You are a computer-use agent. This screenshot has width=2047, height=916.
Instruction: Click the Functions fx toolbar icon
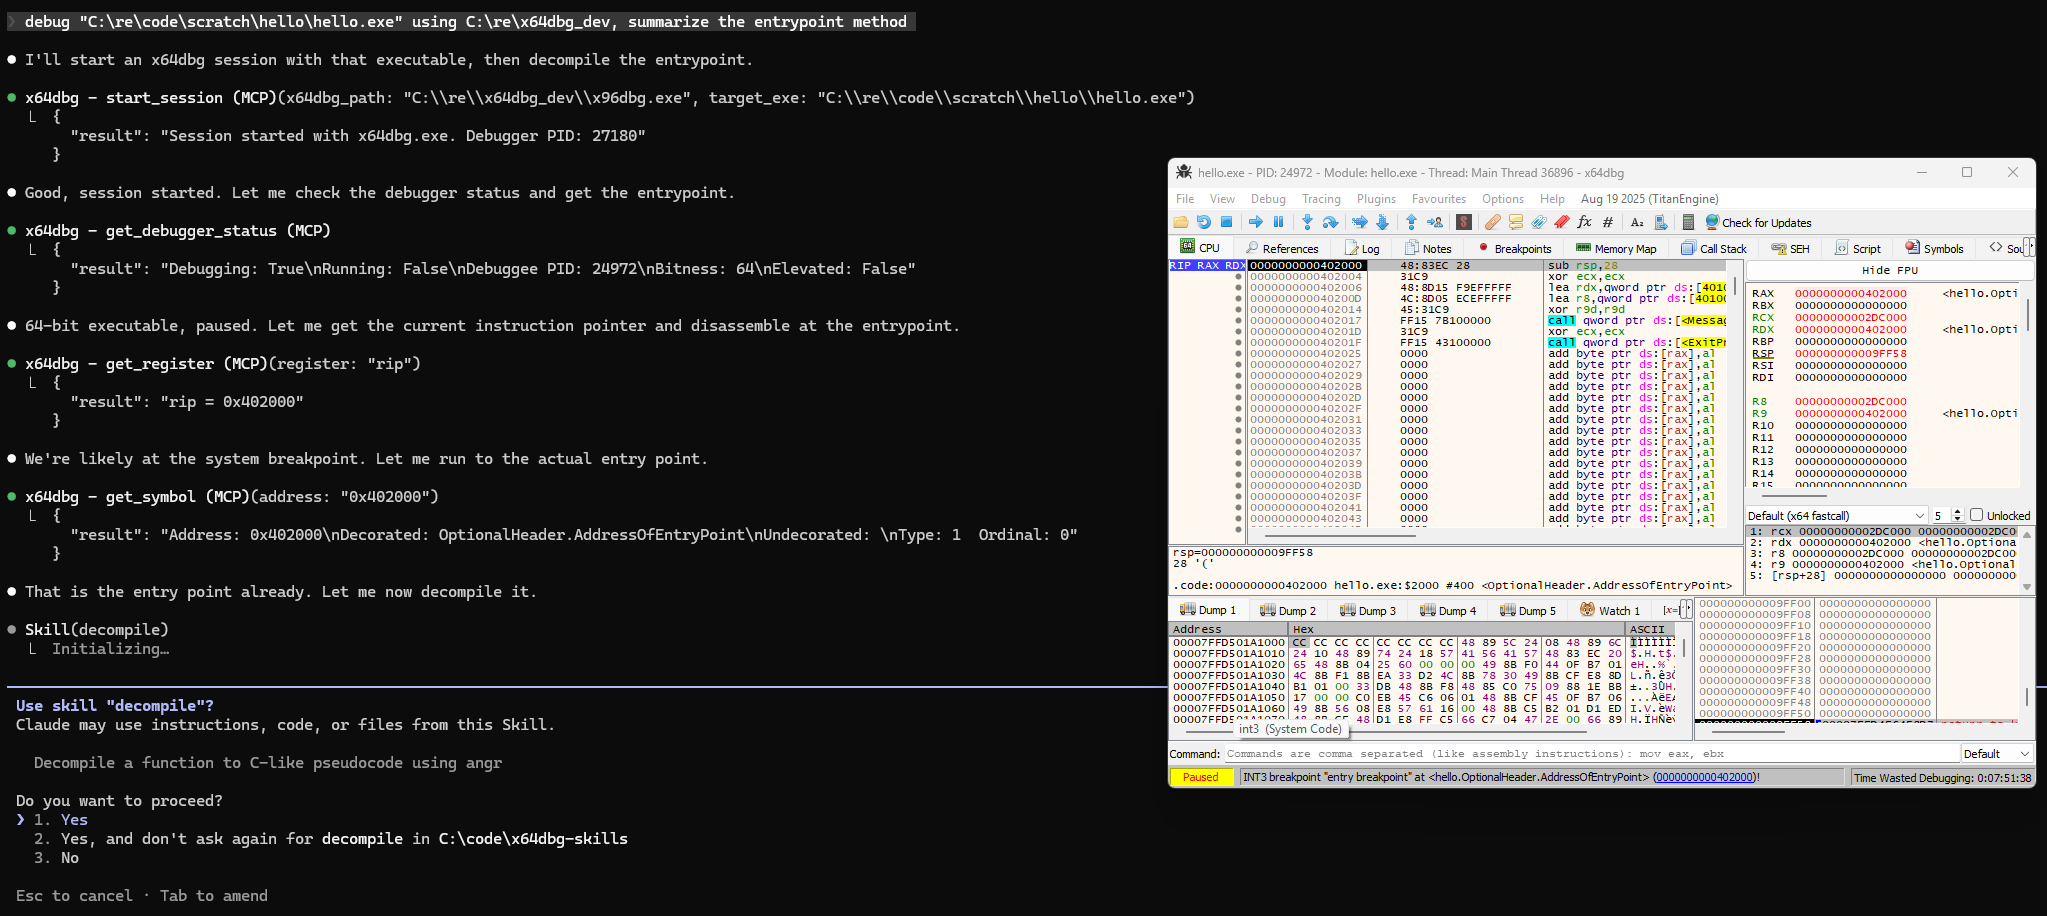coord(1584,222)
